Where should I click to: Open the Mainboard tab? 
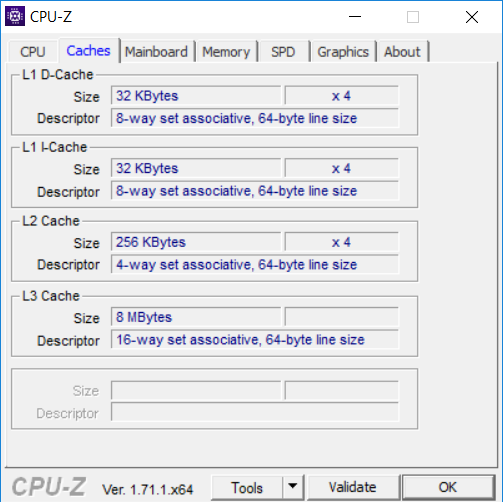click(x=156, y=52)
